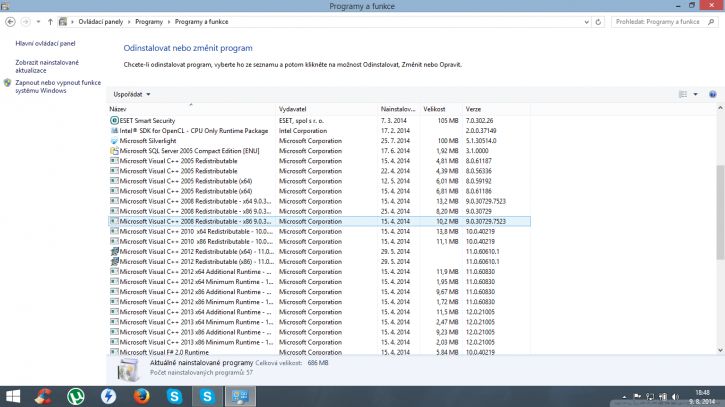The height and width of the screenshot is (407, 725).
Task: Click the Forward navigation arrow
Action: point(26,22)
